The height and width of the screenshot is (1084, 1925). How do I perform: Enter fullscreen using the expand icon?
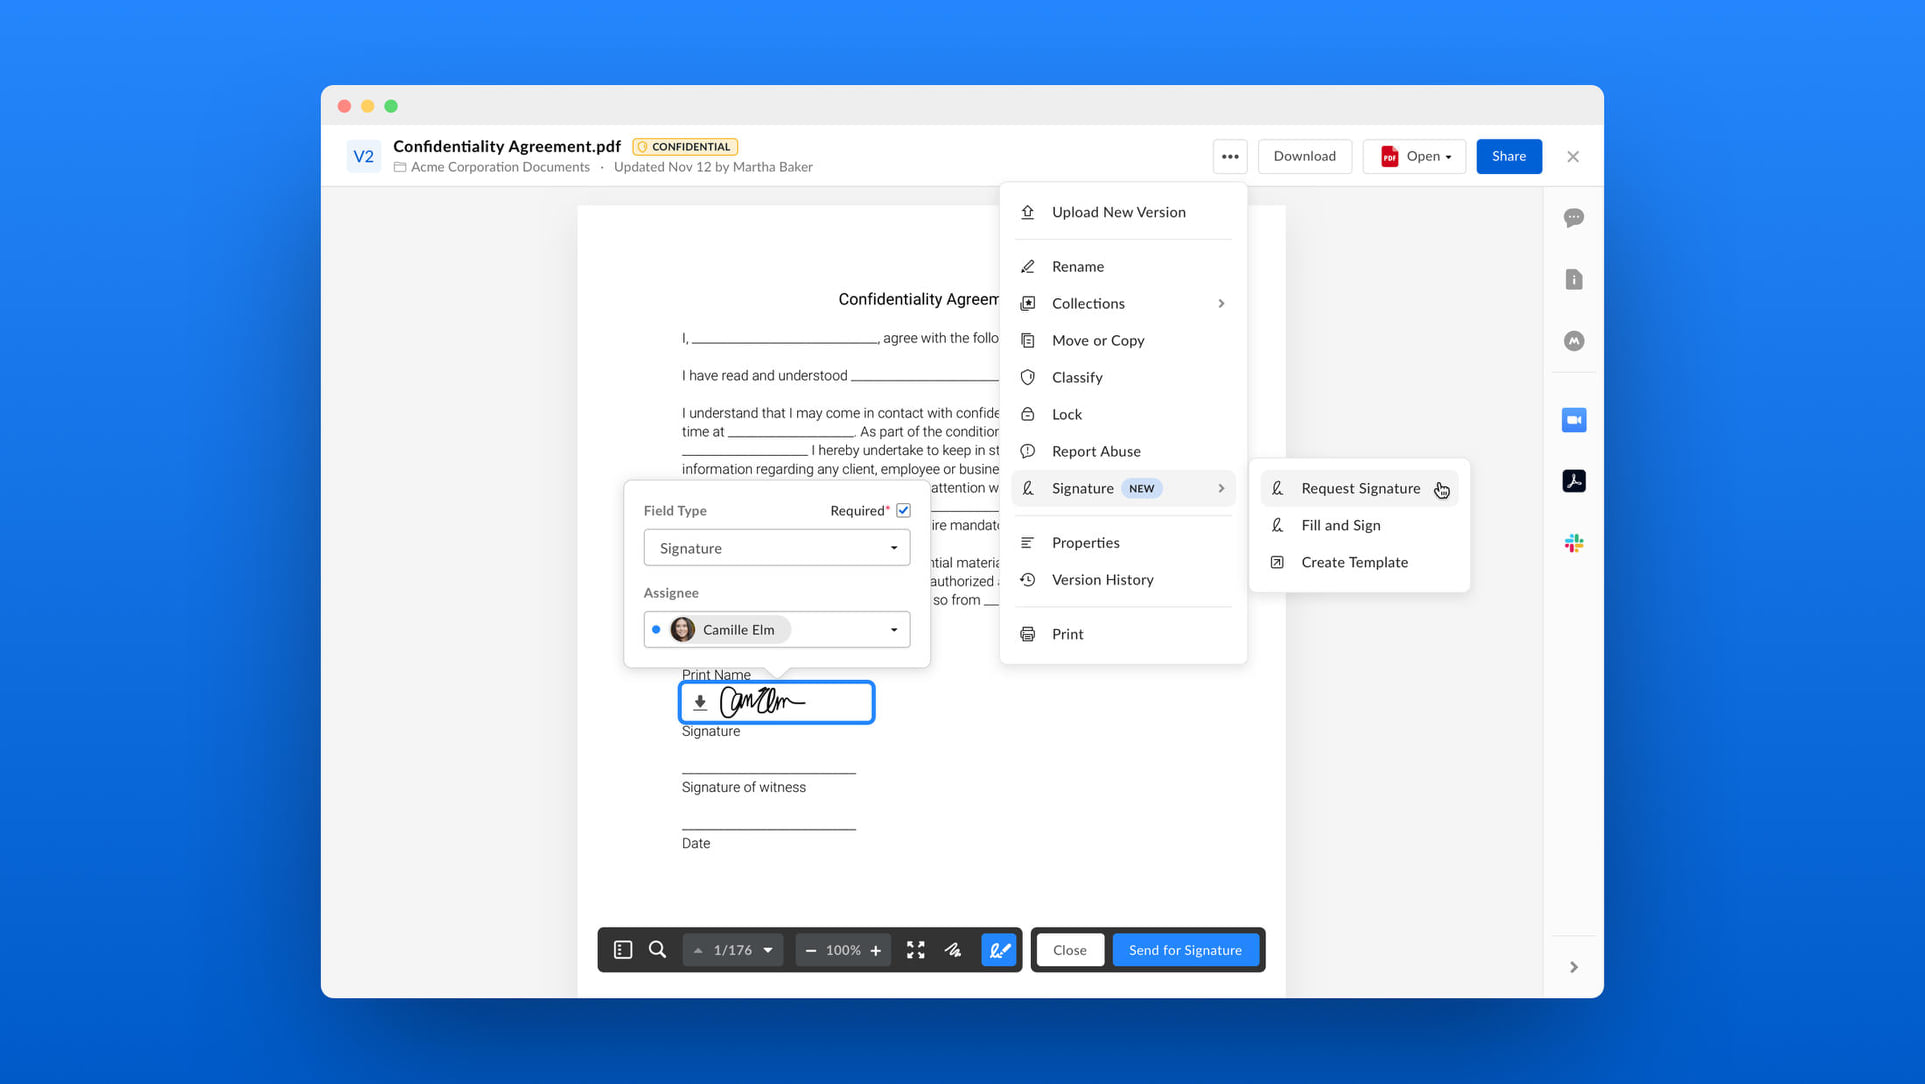[915, 950]
